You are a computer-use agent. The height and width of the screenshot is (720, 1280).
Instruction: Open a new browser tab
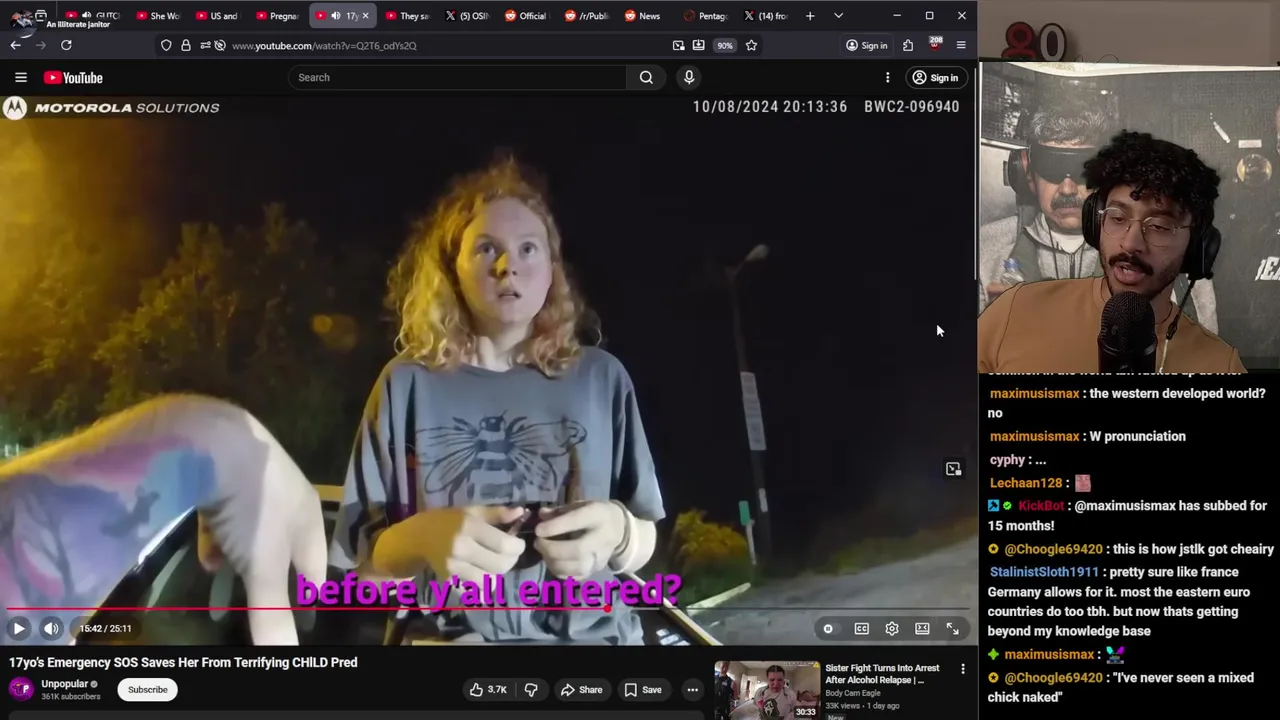tap(810, 16)
